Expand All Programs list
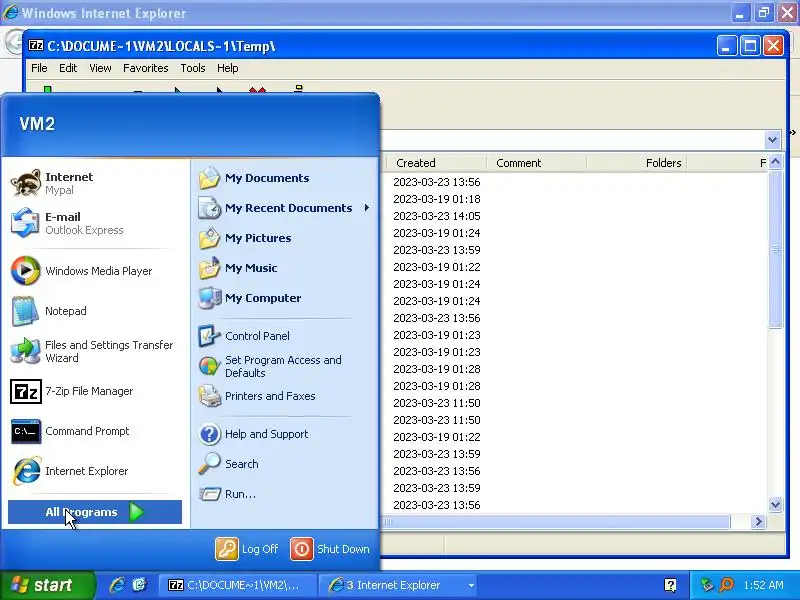800x600 pixels. click(95, 512)
